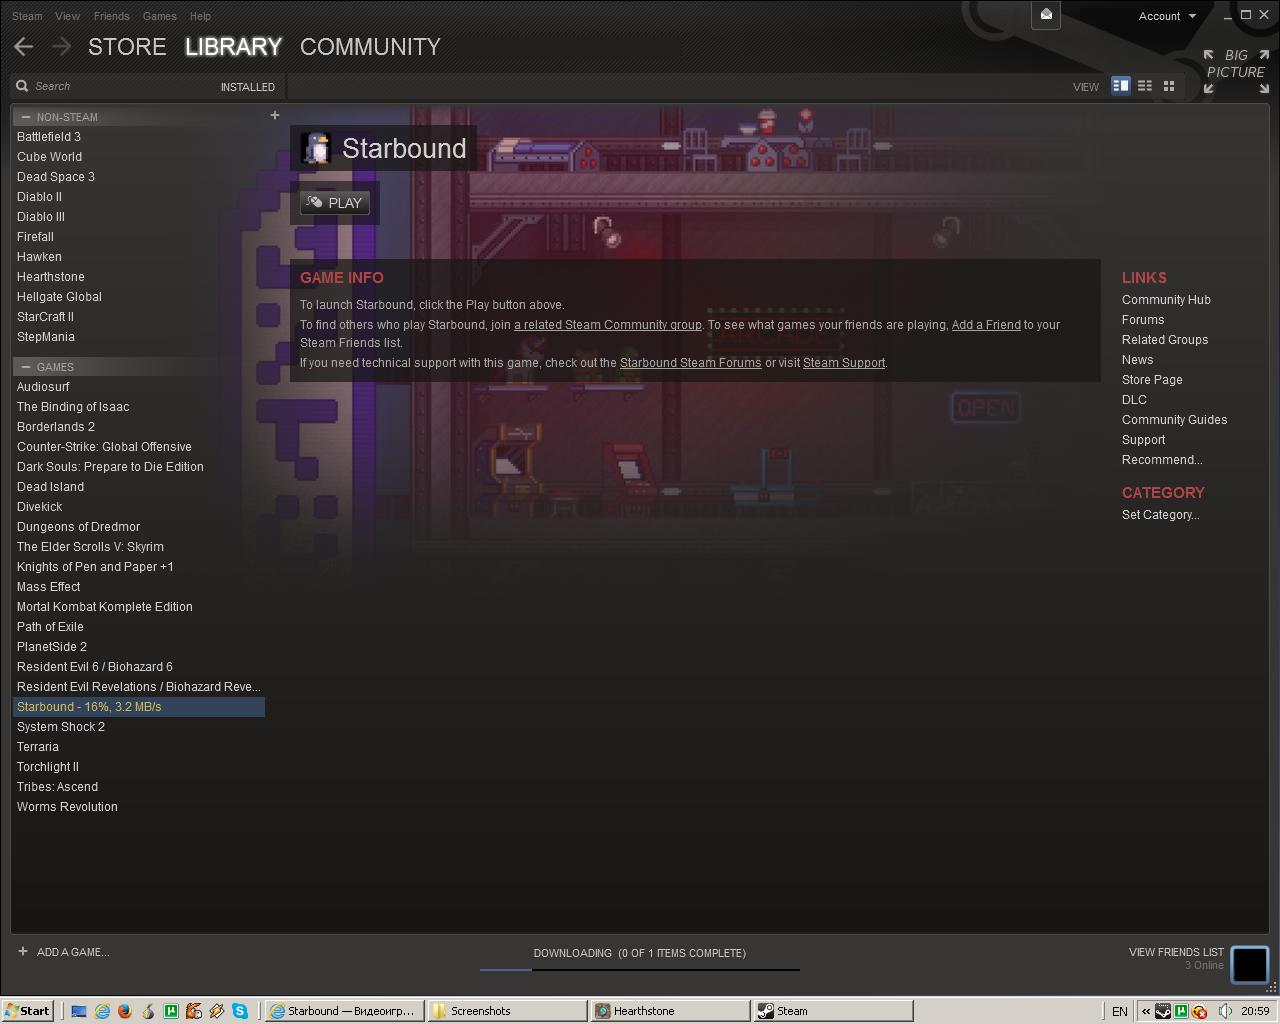Image resolution: width=1280 pixels, height=1024 pixels.
Task: Click the Add a Friend link
Action: 986,325
